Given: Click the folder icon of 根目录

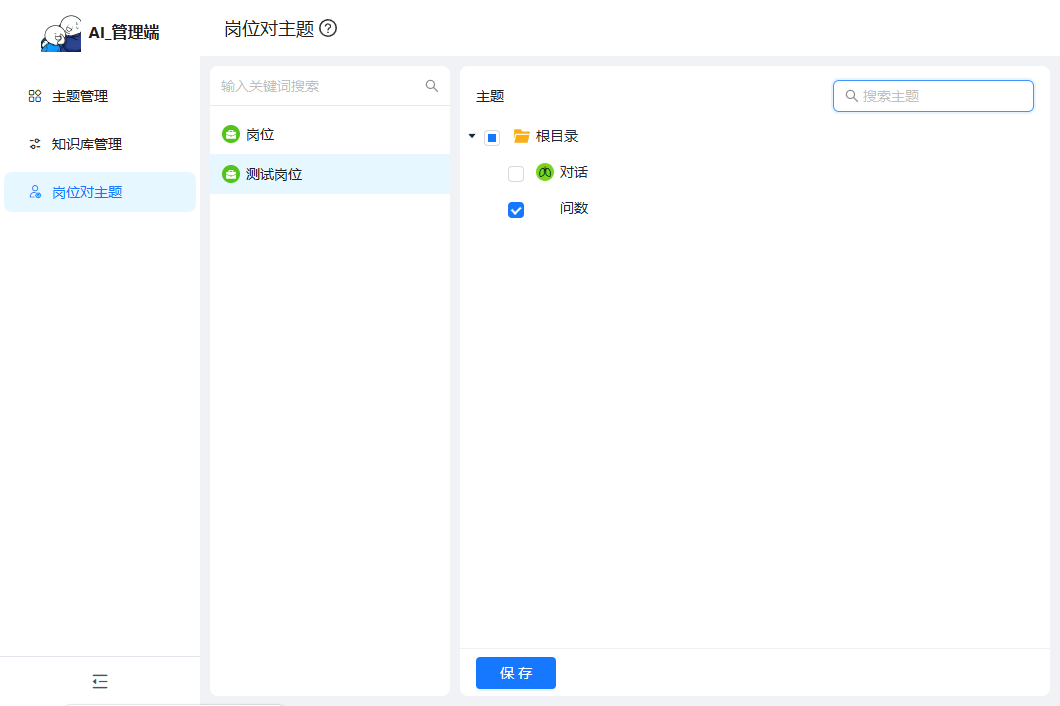Looking at the screenshot, I should (x=521, y=137).
